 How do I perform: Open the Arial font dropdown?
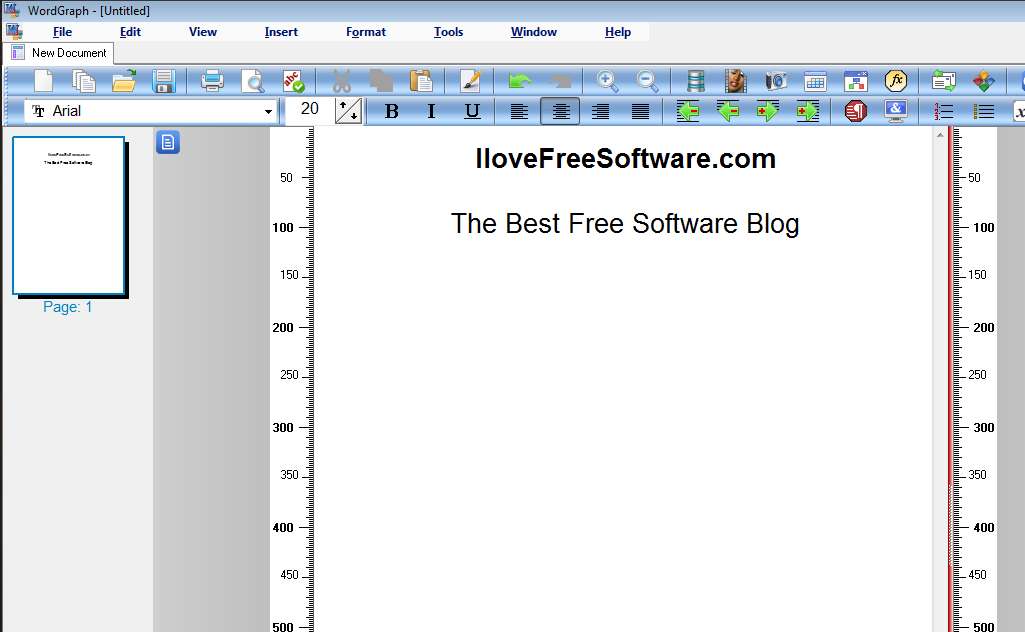point(268,112)
